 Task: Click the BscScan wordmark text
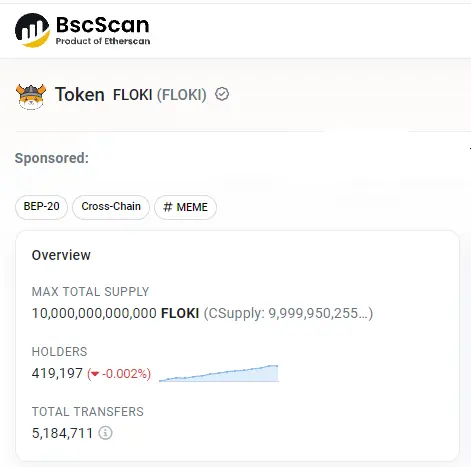[103, 25]
